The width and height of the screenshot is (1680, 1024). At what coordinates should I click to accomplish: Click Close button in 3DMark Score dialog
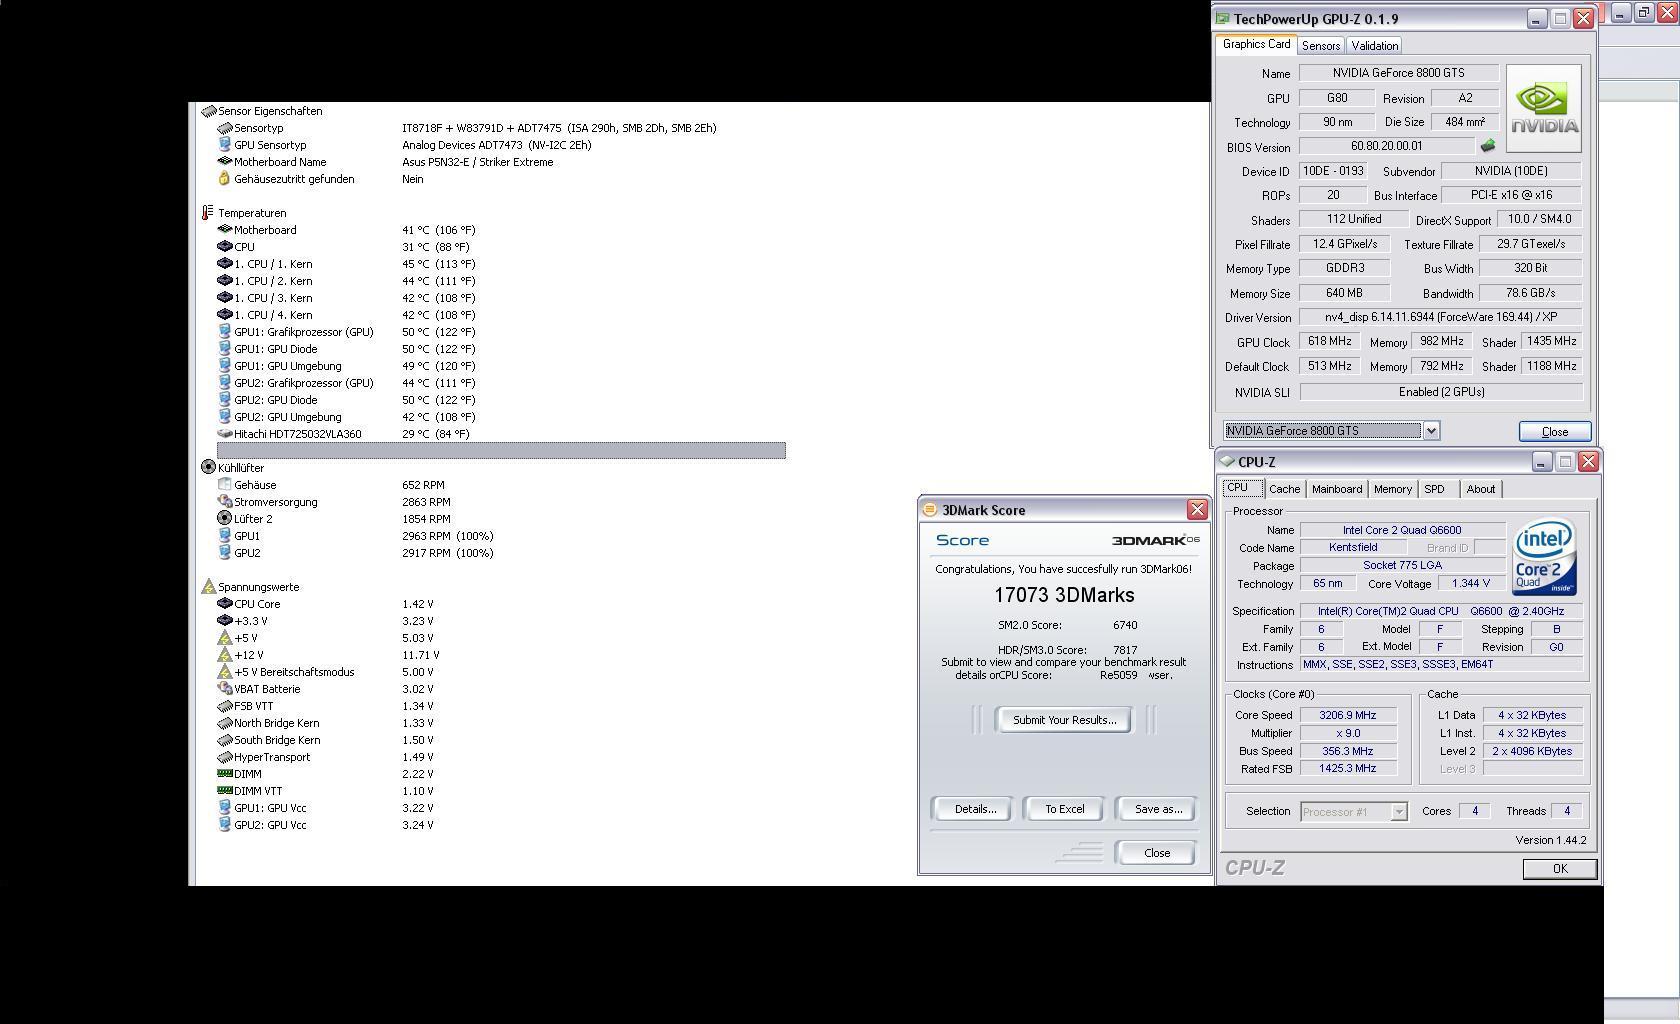(x=1156, y=853)
